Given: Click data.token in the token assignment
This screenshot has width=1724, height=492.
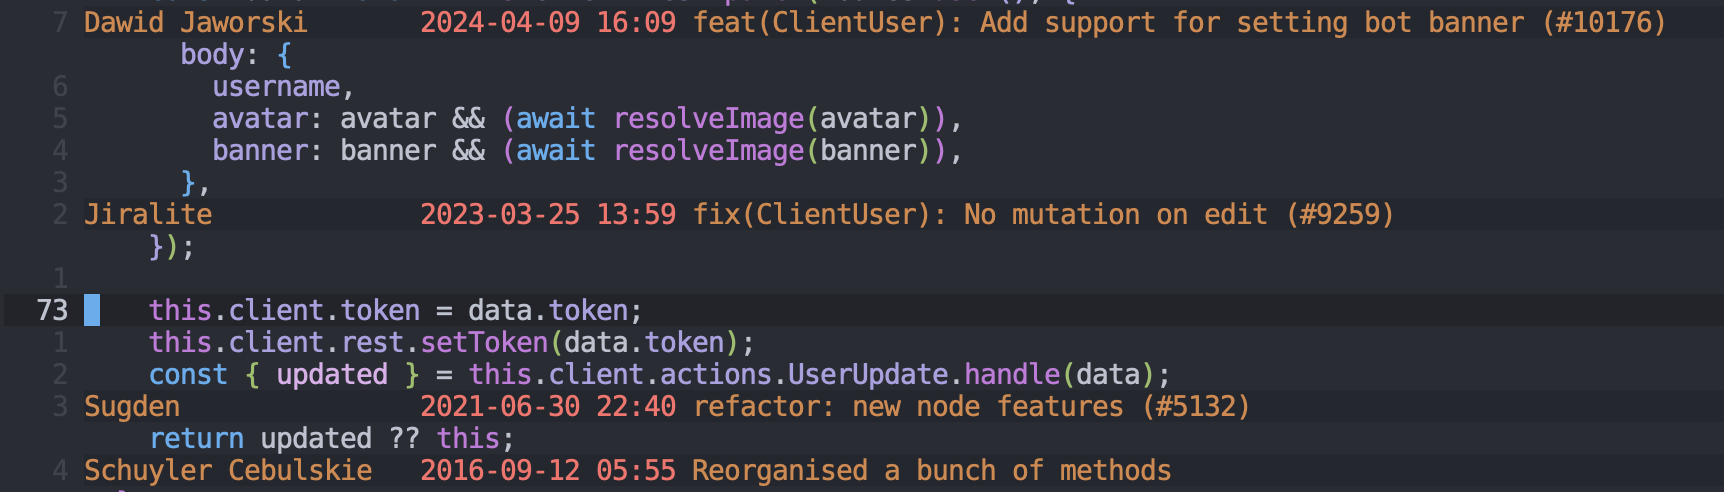Looking at the screenshot, I should coord(547,310).
